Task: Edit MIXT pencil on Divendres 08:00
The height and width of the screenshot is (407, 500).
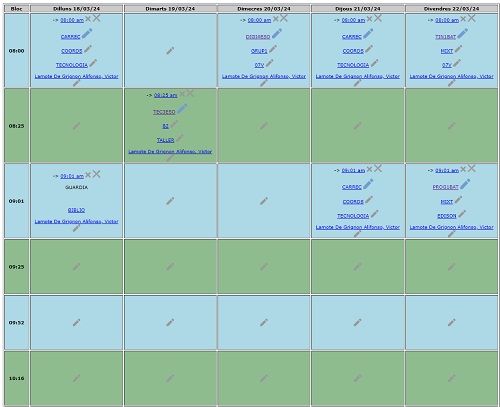Action: pos(458,49)
